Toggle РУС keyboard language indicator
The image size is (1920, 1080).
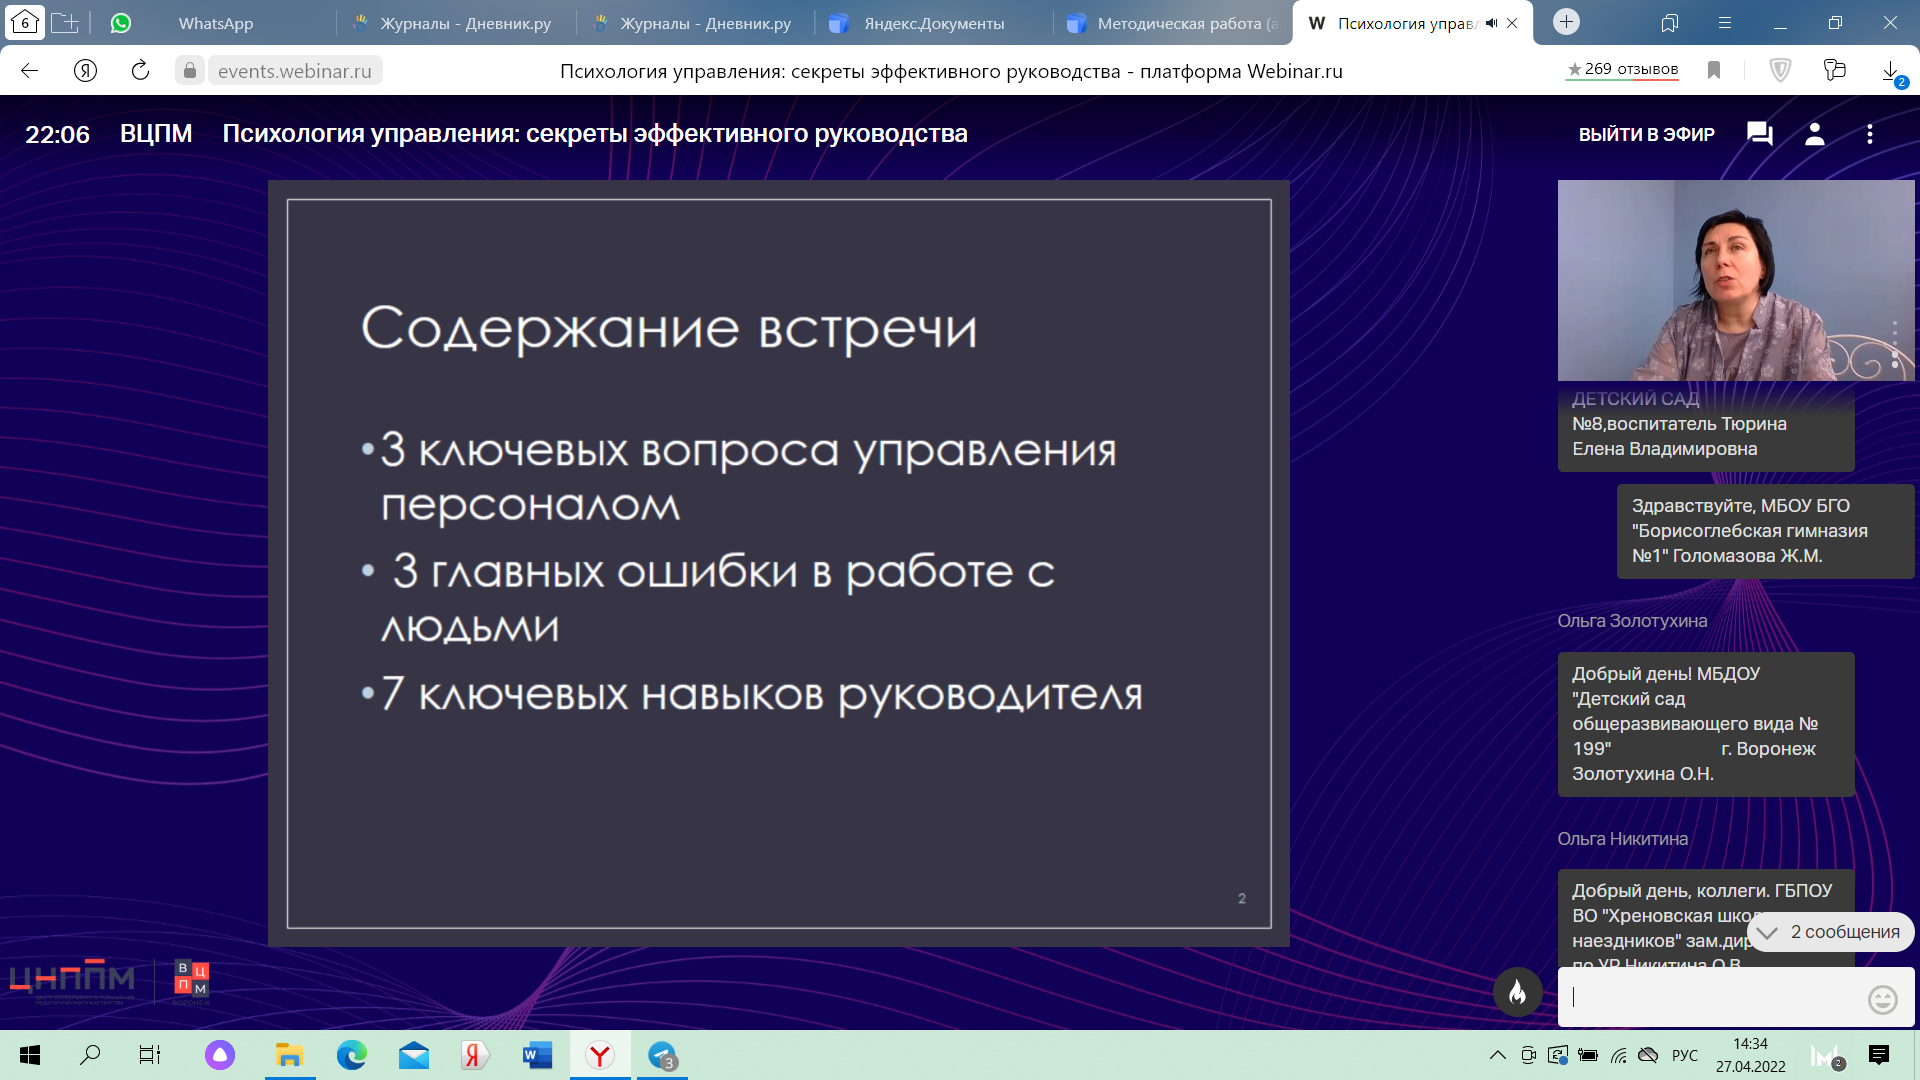click(1684, 1055)
